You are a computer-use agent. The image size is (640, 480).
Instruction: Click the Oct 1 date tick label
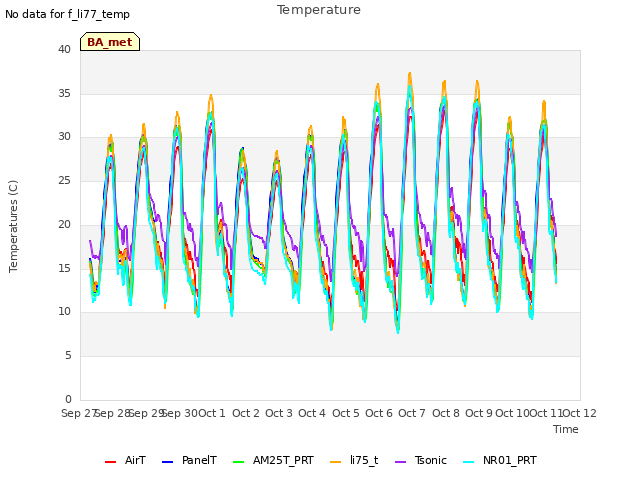click(x=212, y=413)
